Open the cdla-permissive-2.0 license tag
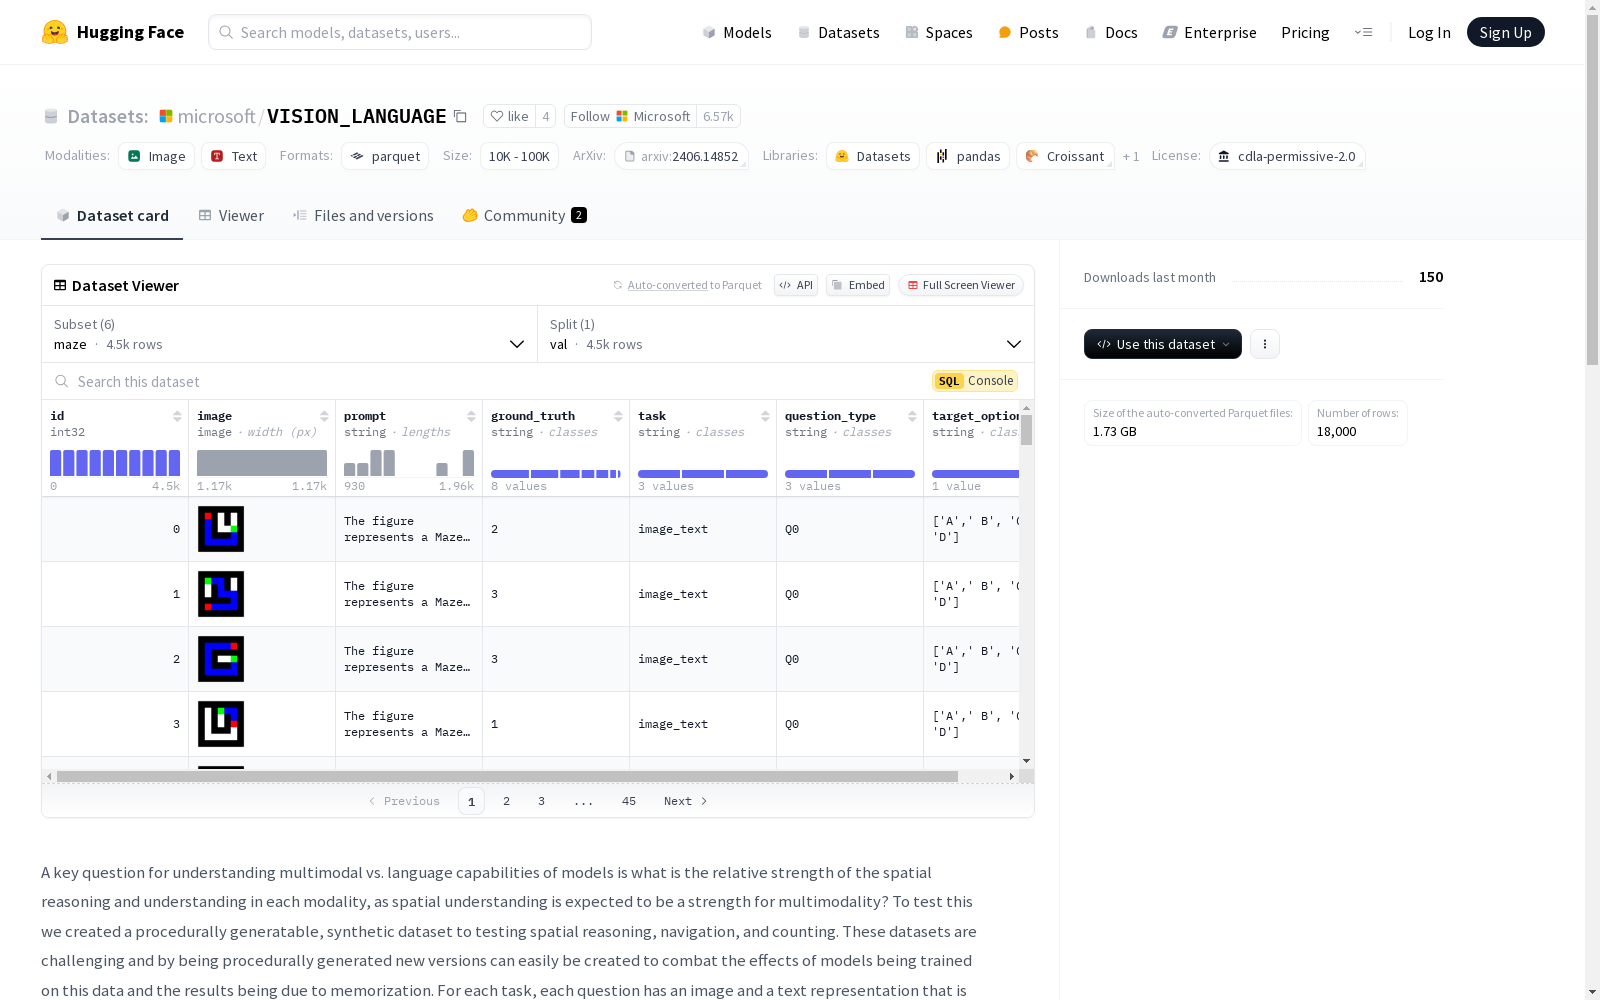This screenshot has height=1000, width=1600. click(x=1287, y=156)
